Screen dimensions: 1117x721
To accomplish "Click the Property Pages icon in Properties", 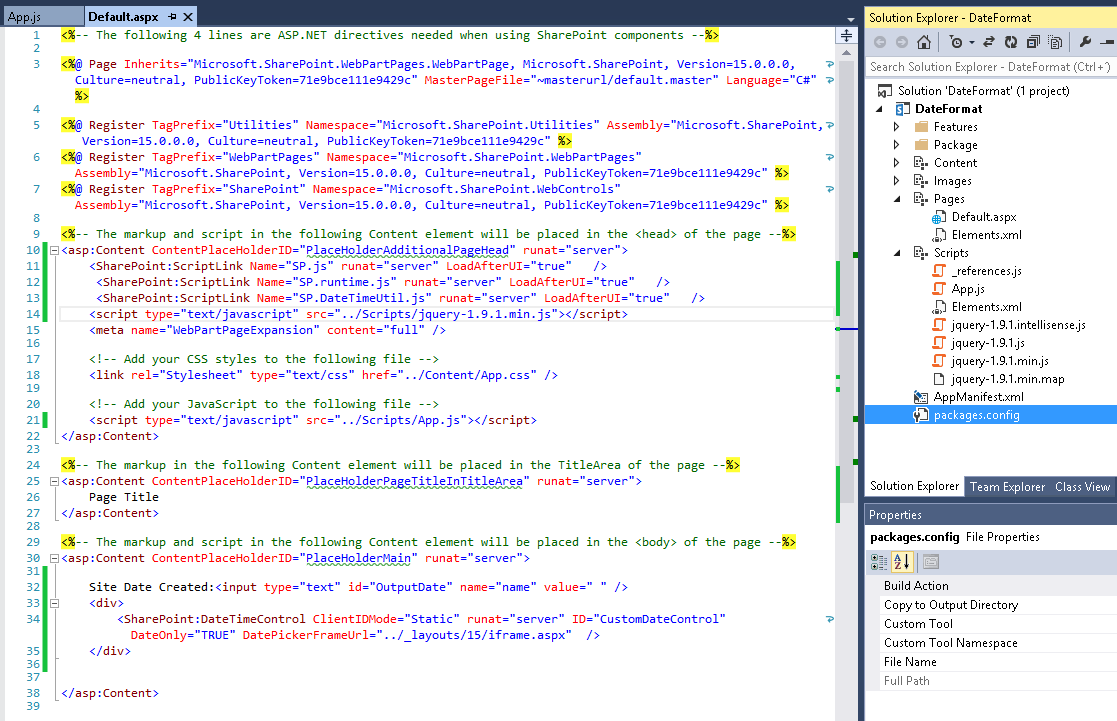I will [x=931, y=562].
